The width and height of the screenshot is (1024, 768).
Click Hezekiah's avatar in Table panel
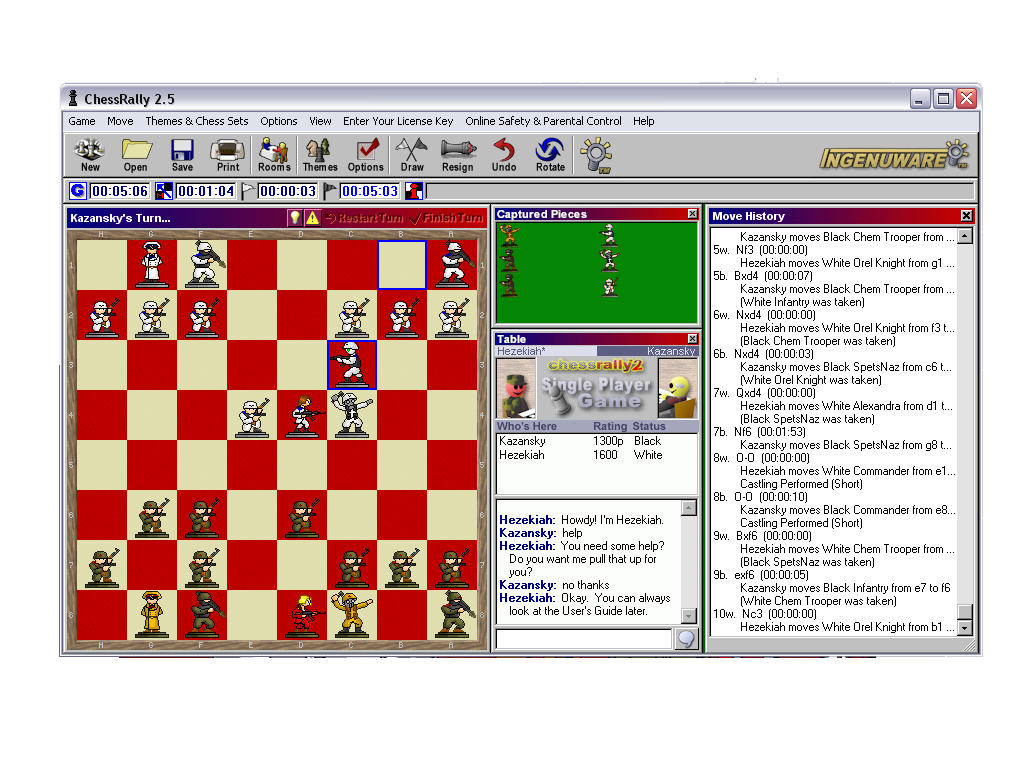(516, 388)
